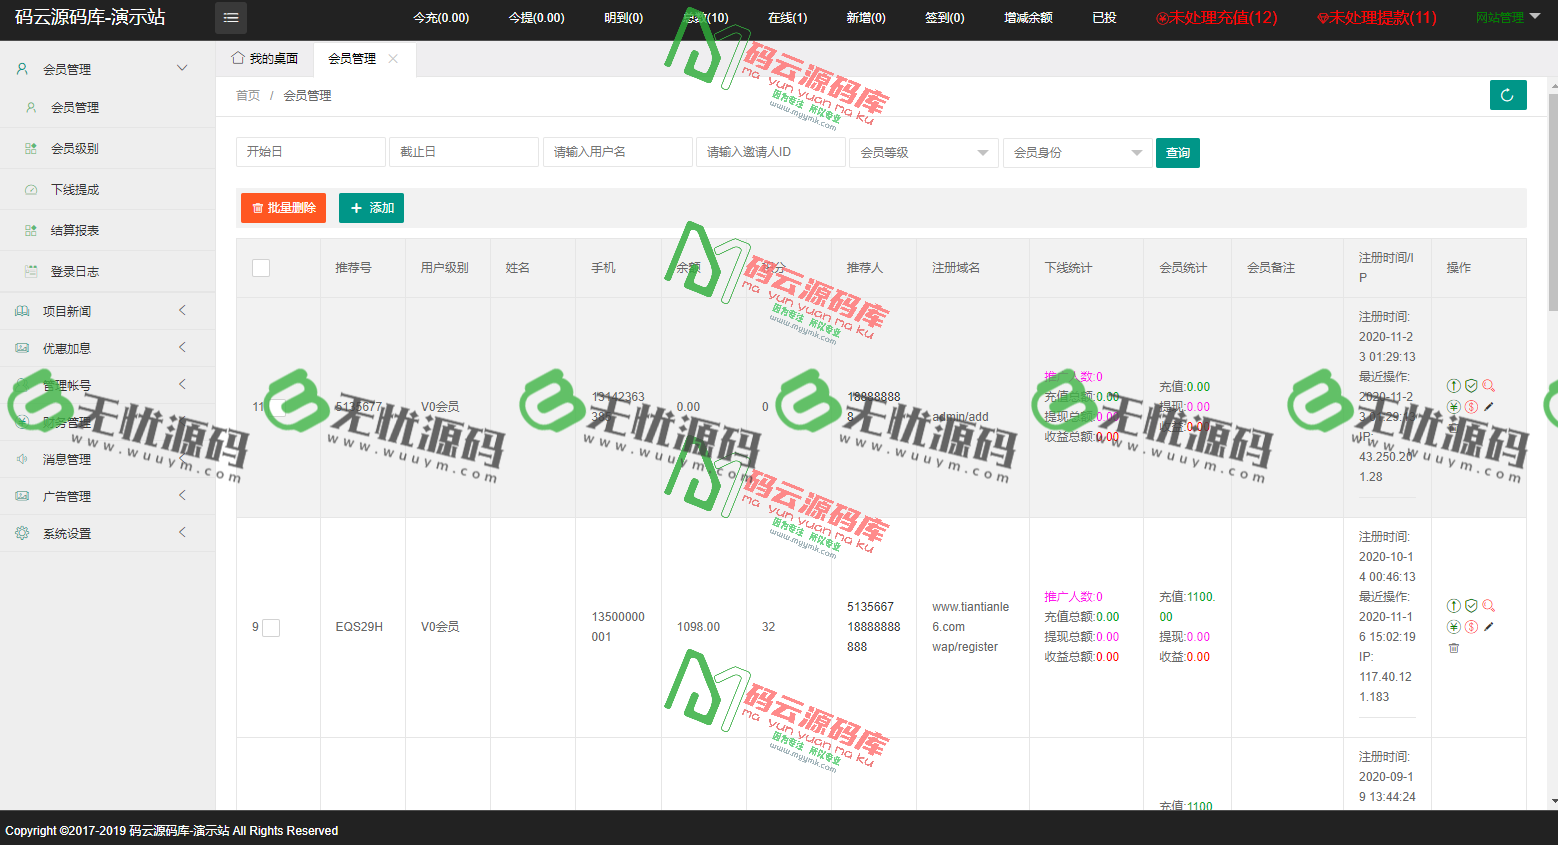Click the red $ icon in the first row operations
This screenshot has height=845, width=1558.
(1469, 407)
